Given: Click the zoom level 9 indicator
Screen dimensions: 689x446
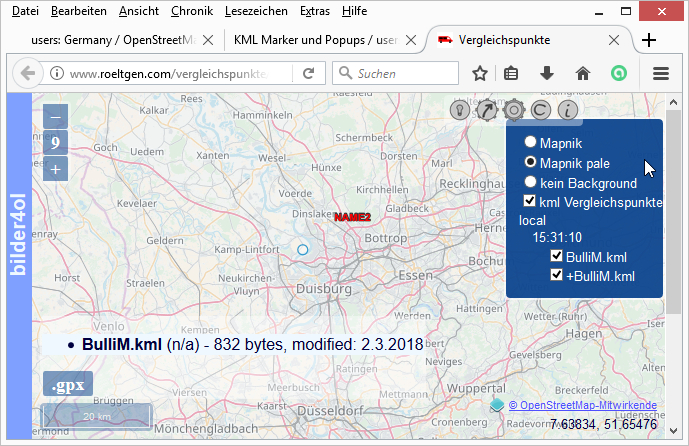Looking at the screenshot, I should [55, 143].
